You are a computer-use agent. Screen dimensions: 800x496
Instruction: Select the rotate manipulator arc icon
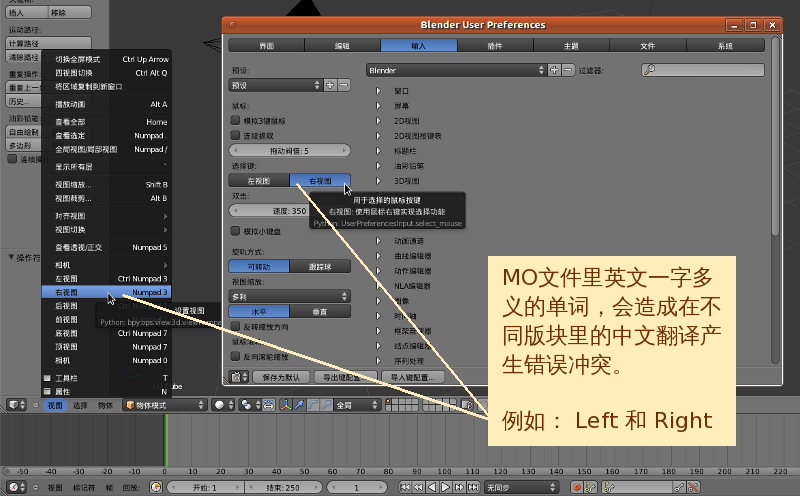tap(312, 405)
